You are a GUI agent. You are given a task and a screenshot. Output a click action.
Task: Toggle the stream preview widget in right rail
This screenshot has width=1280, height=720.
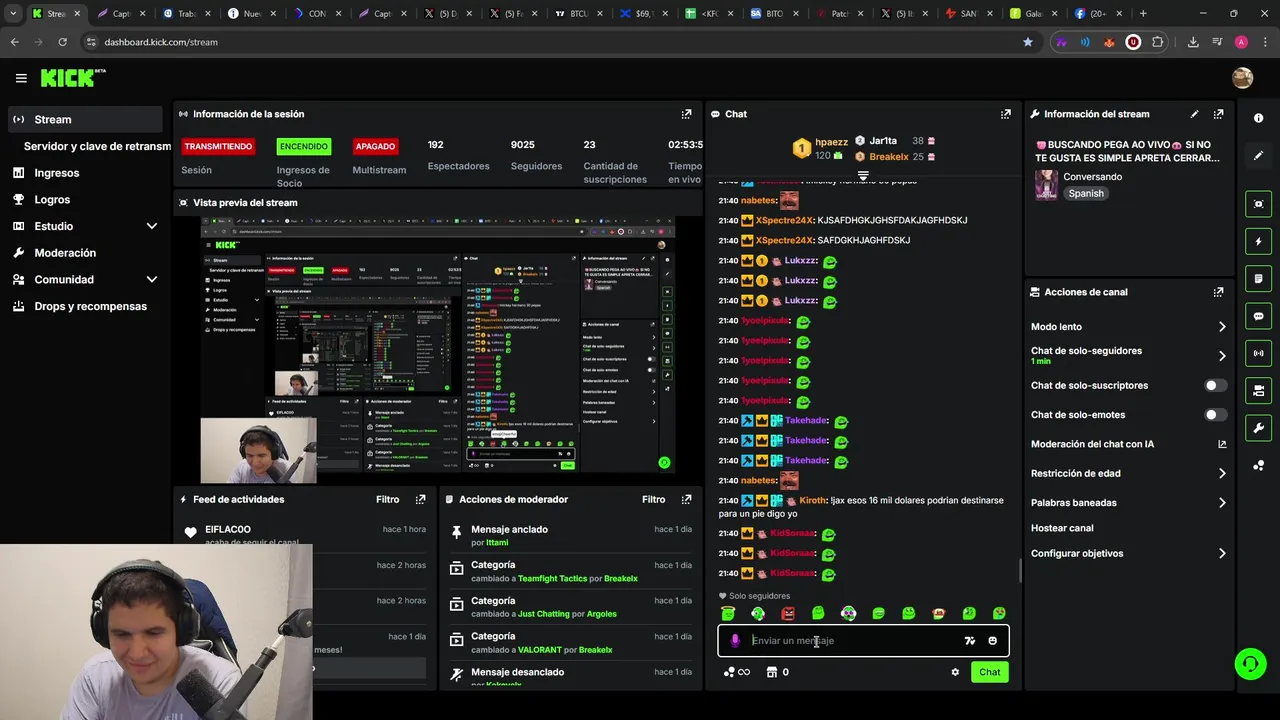pos(1258,204)
